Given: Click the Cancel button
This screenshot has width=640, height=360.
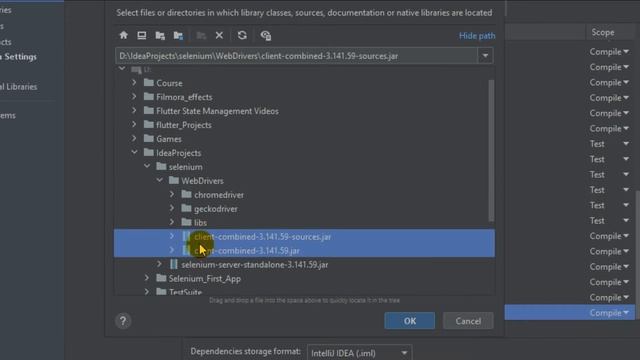Looking at the screenshot, I should pos(468,321).
